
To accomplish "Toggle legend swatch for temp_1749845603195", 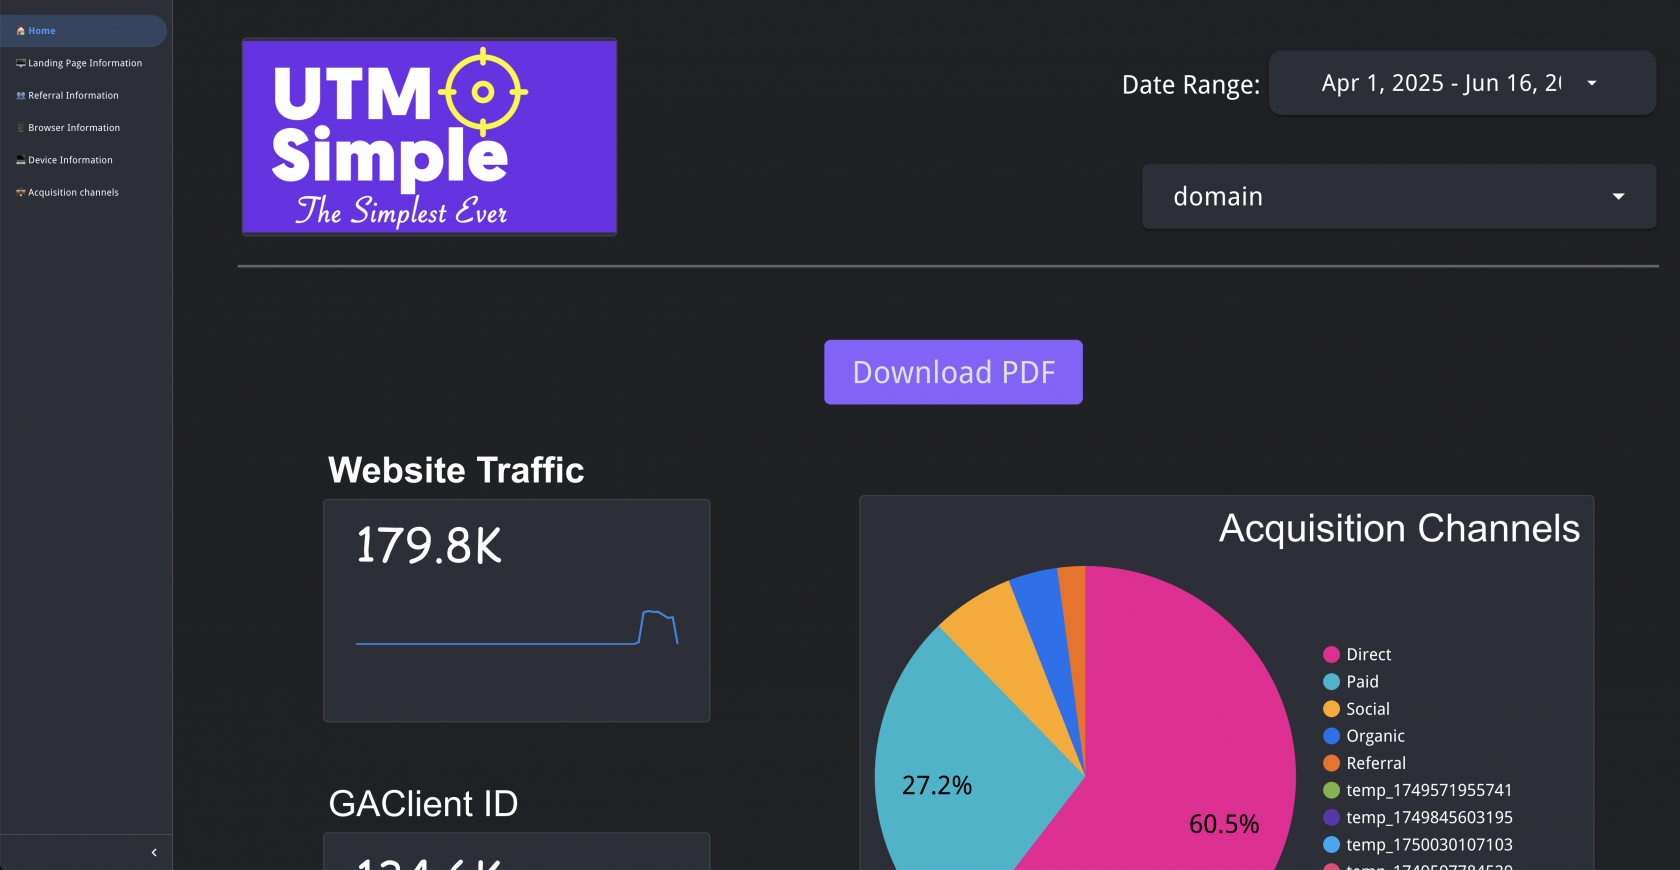I will click(1331, 817).
